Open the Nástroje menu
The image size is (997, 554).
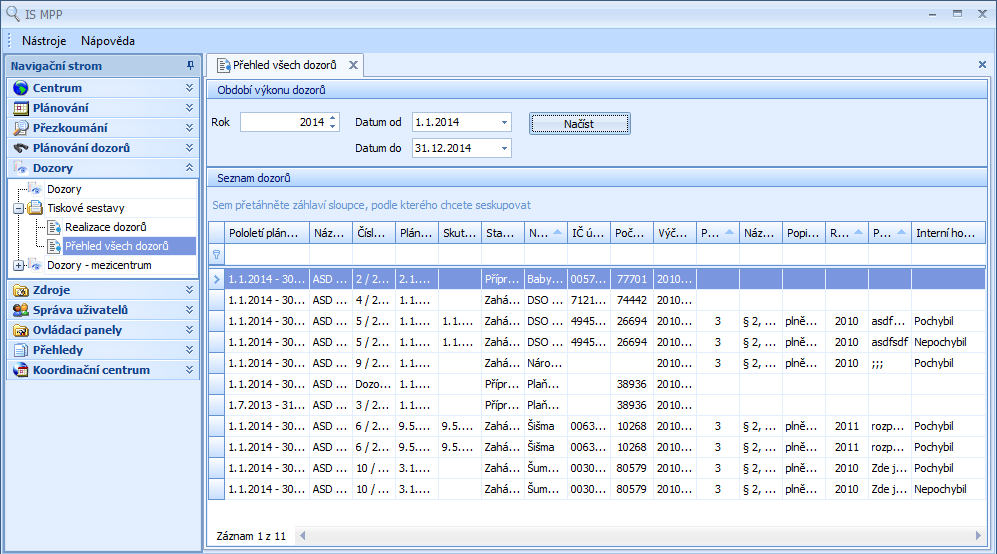click(x=44, y=41)
